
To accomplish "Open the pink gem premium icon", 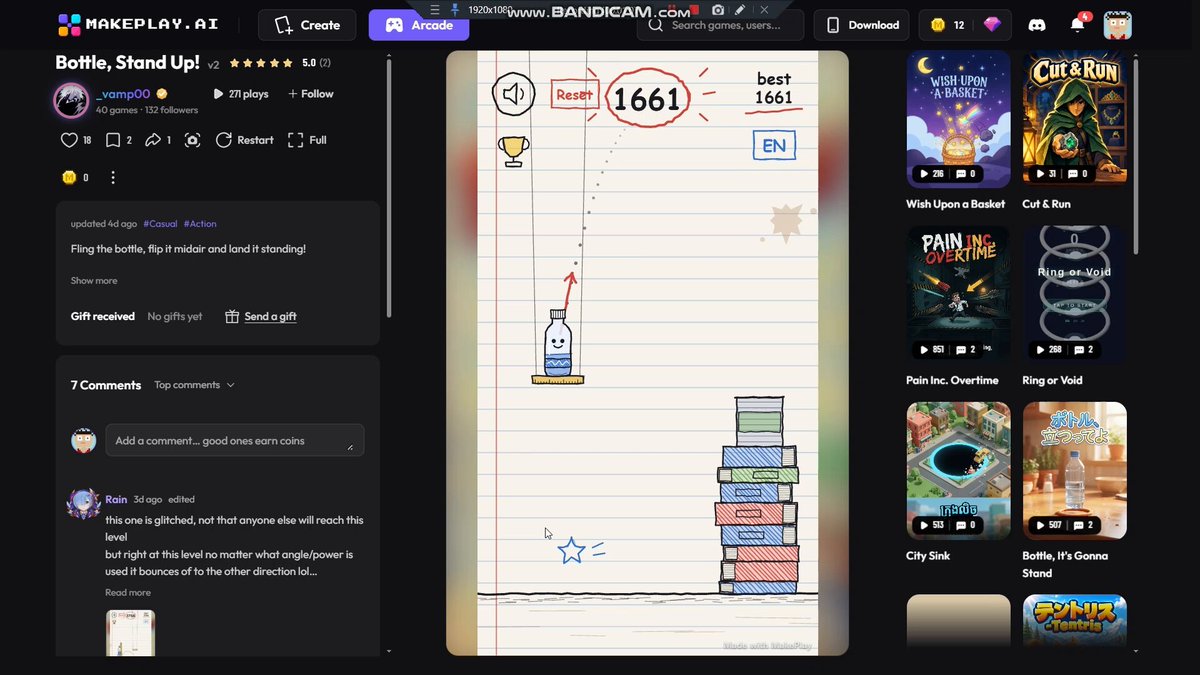I will tap(992, 25).
